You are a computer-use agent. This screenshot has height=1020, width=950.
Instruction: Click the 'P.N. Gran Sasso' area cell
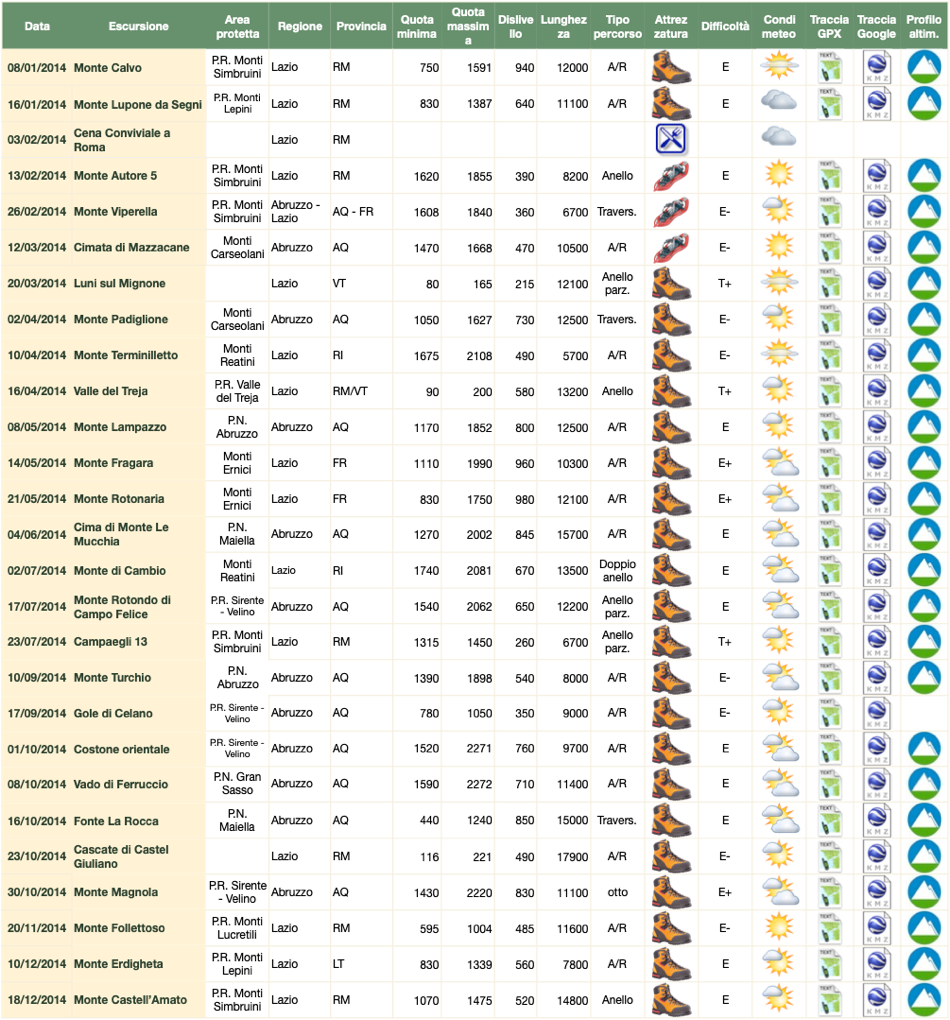[238, 783]
